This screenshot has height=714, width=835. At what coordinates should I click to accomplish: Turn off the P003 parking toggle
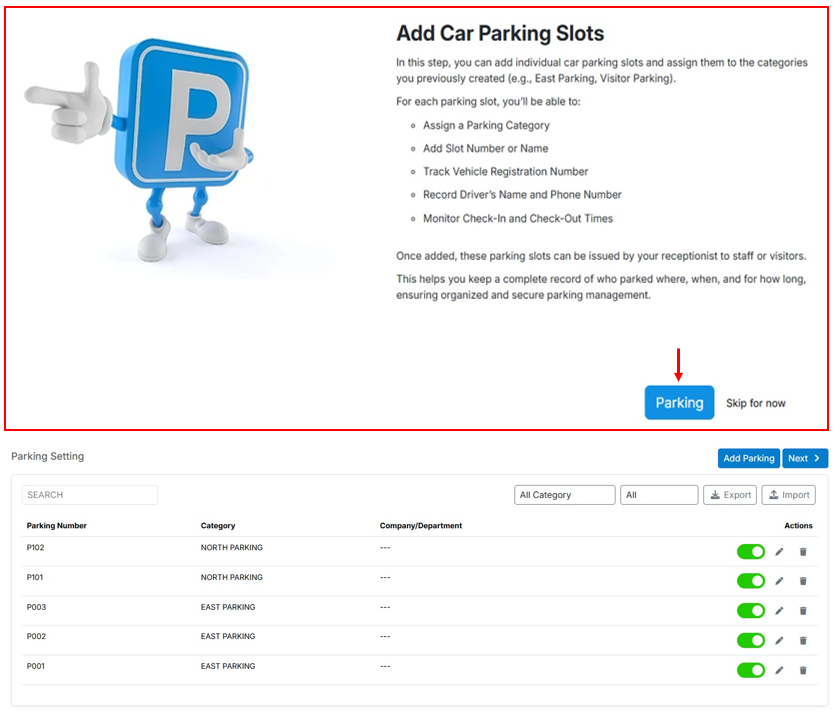click(x=750, y=611)
